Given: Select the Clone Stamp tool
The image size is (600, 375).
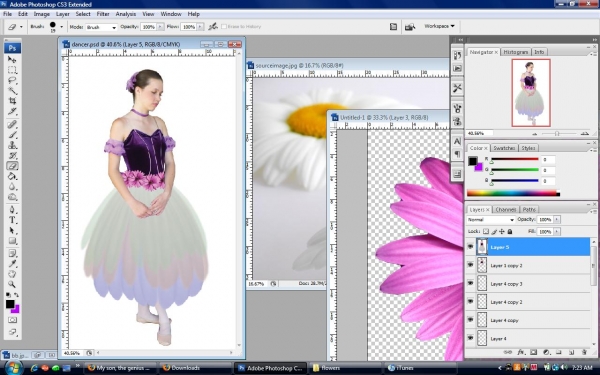Looking at the screenshot, I should 12,145.
